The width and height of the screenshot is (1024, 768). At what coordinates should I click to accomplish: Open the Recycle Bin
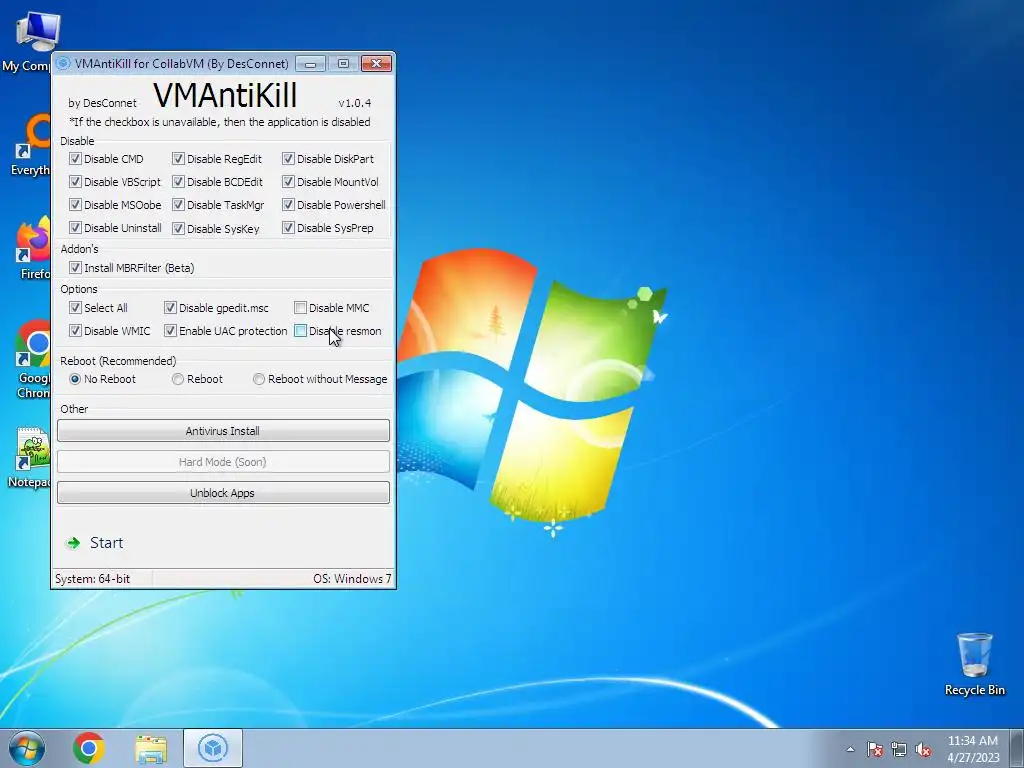click(x=974, y=664)
